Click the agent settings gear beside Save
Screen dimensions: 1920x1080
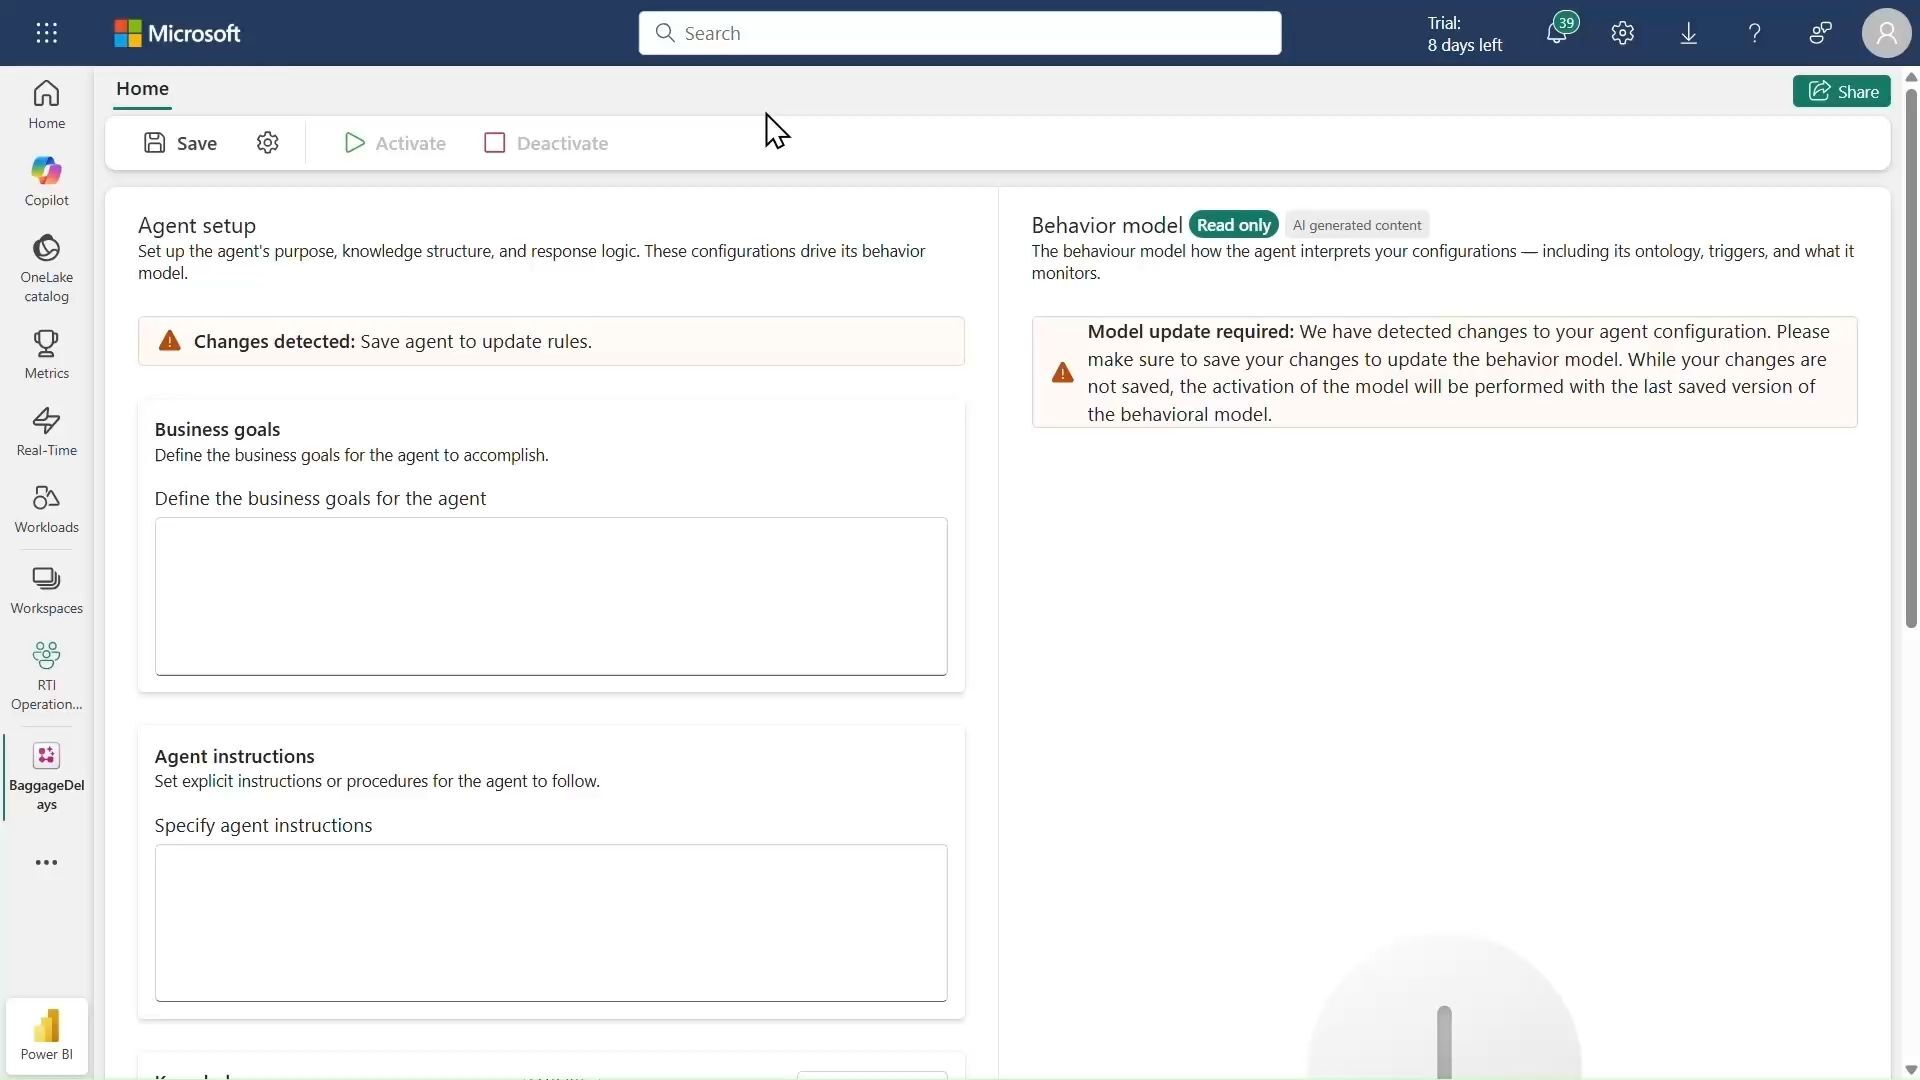click(267, 143)
